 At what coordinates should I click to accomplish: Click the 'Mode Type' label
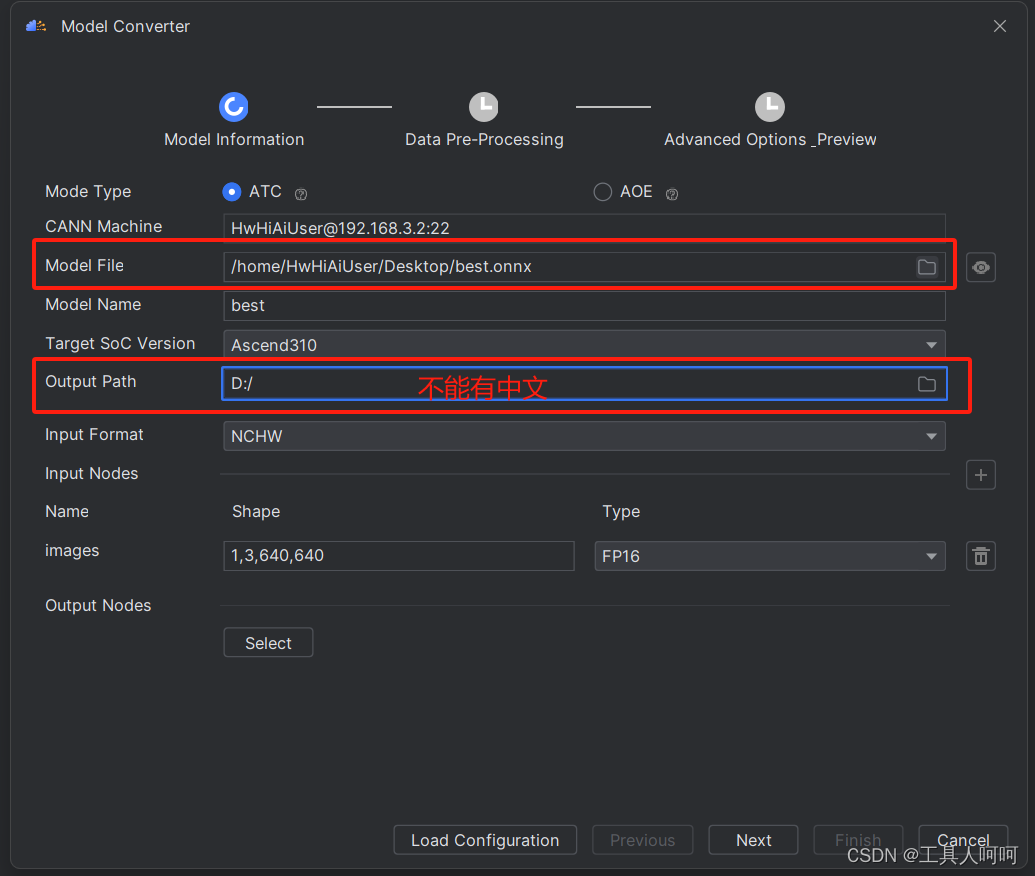tap(88, 191)
